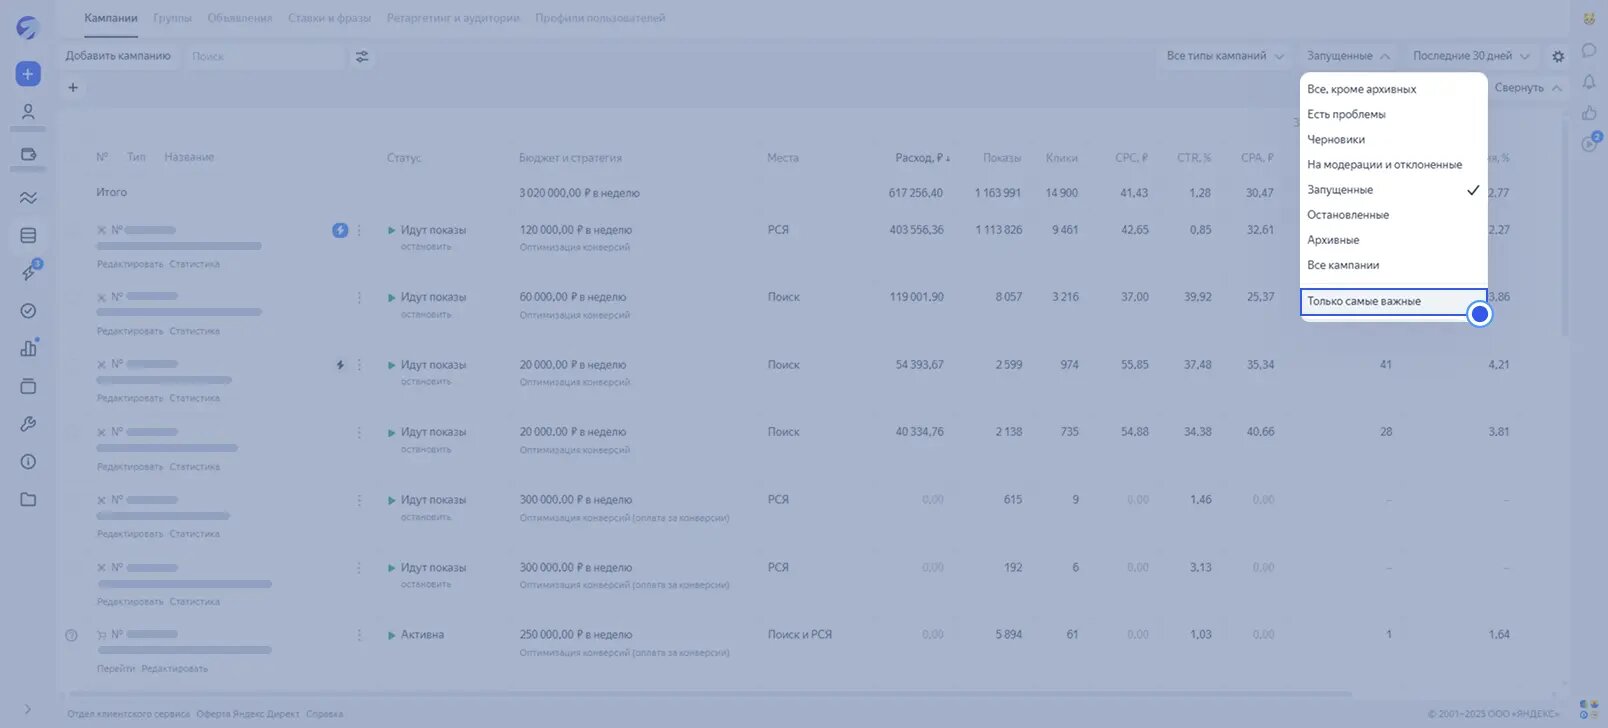This screenshot has width=1608, height=728.
Task: Switch to the Ставки и фразы tab
Action: pyautogui.click(x=329, y=18)
